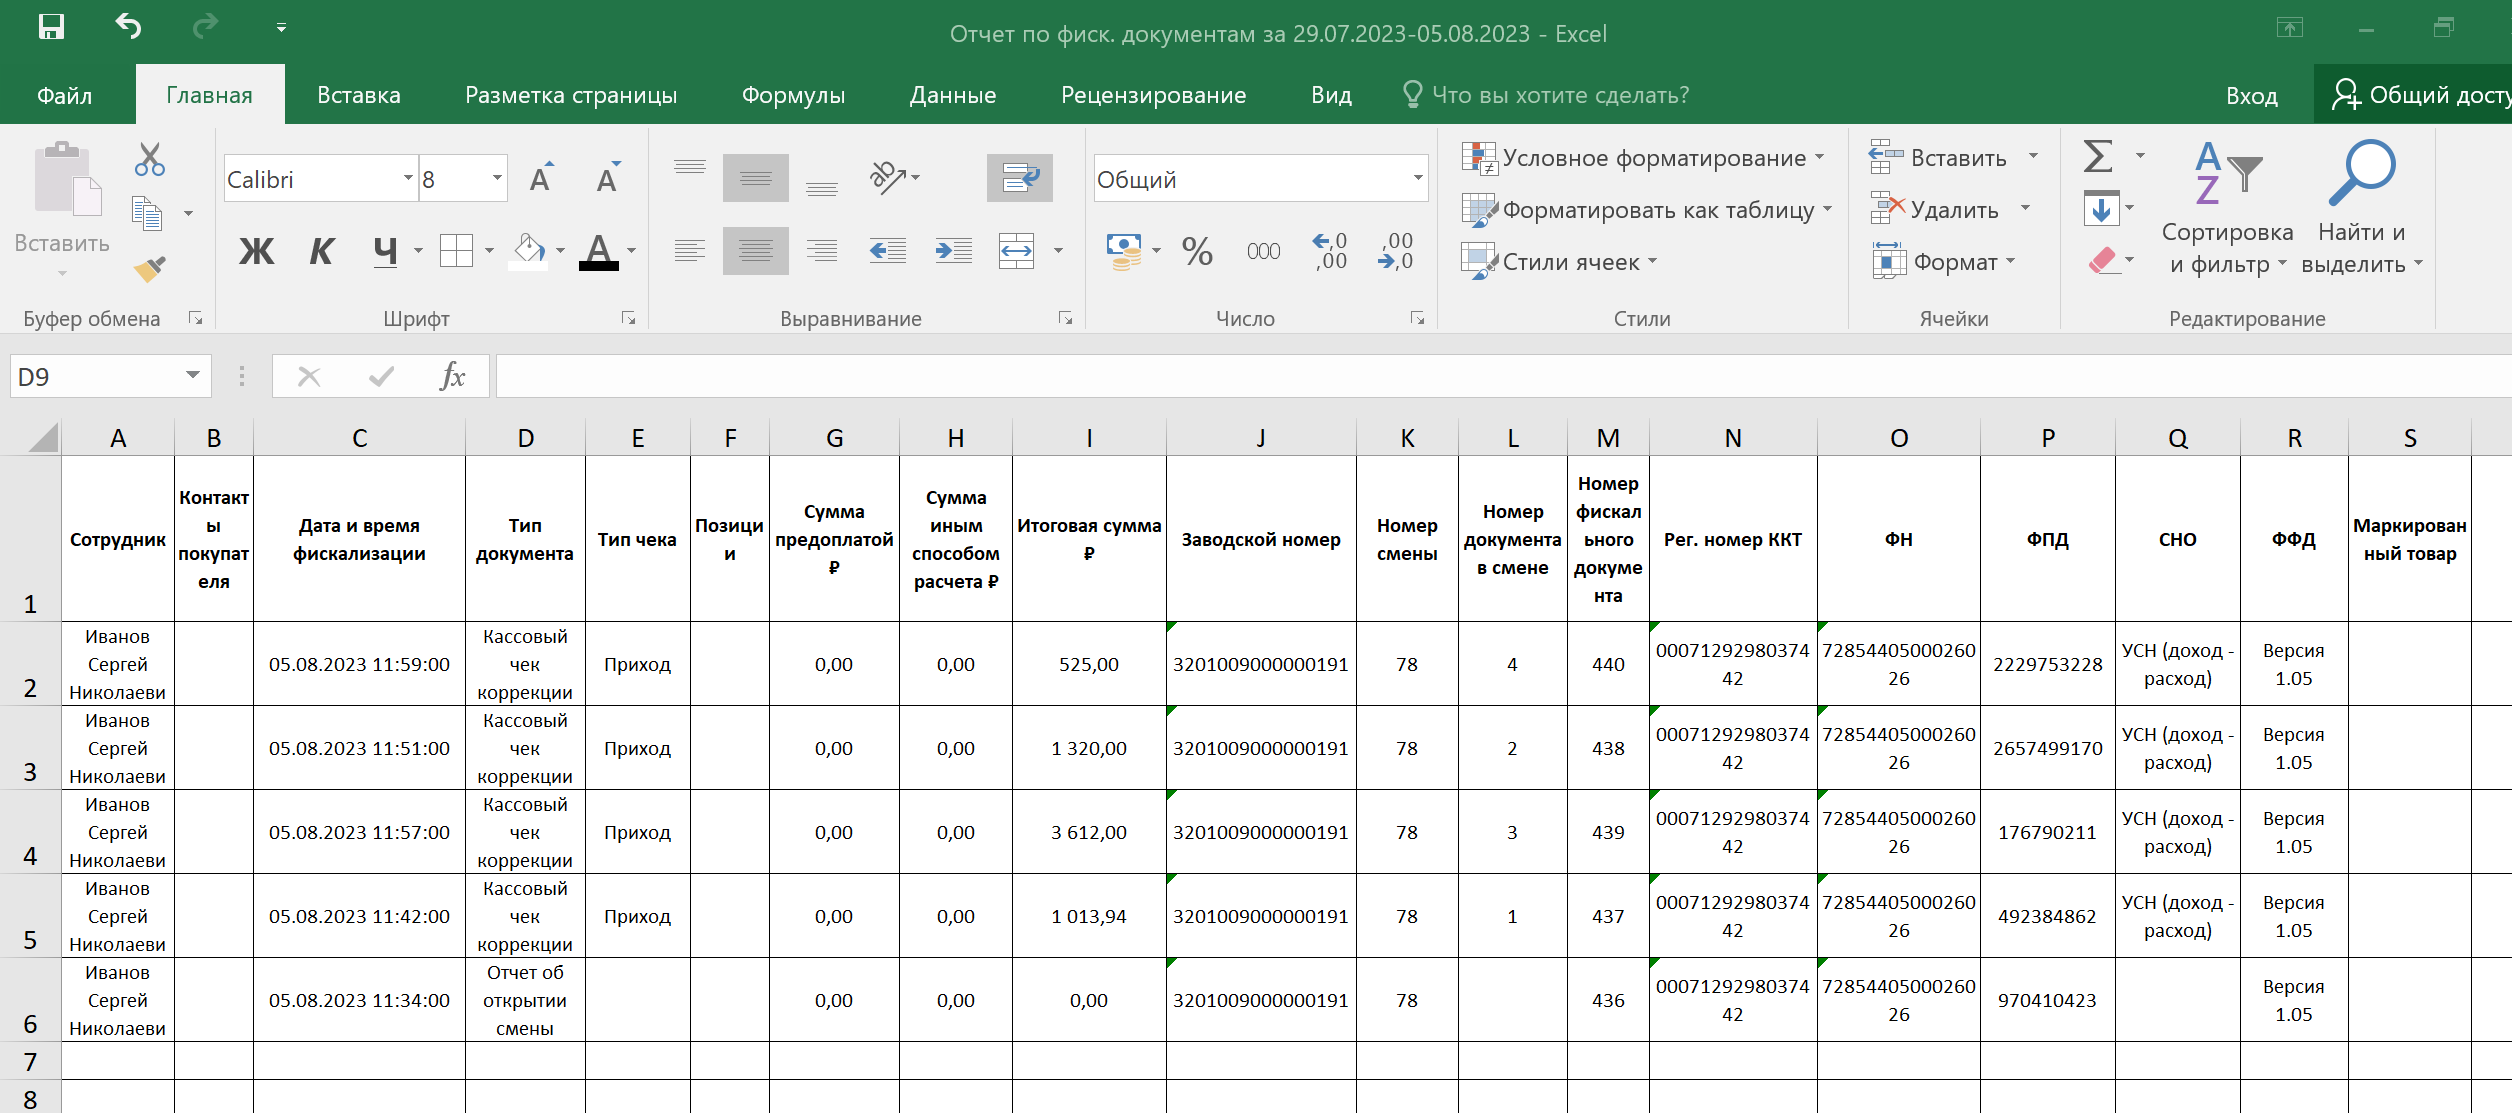
Task: Click the Select All corner triangle
Action: pyautogui.click(x=43, y=437)
